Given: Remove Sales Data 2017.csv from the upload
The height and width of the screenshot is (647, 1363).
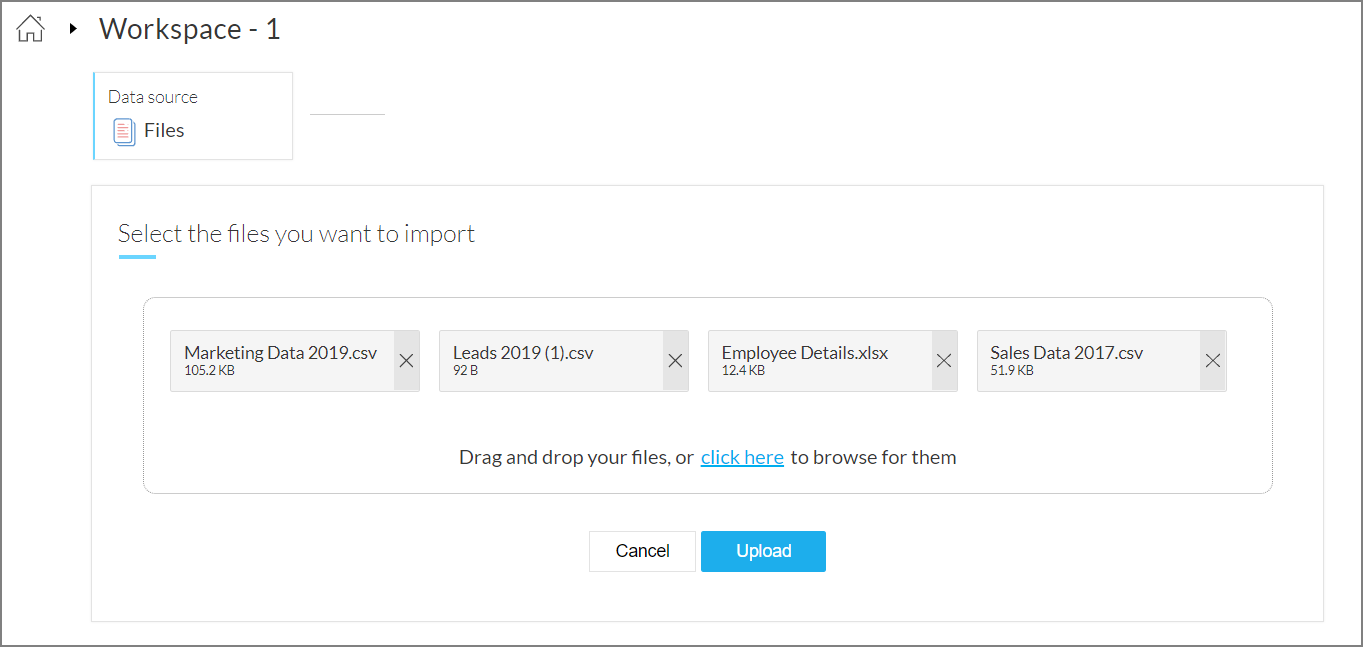Looking at the screenshot, I should pyautogui.click(x=1213, y=361).
